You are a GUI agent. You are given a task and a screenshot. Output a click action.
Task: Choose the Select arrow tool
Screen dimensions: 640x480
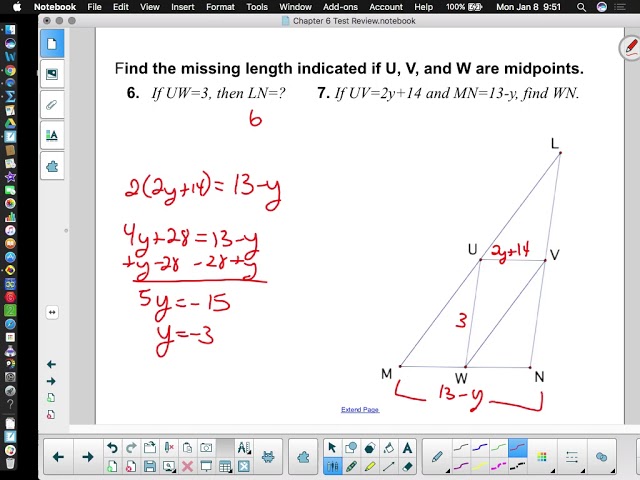[332, 448]
